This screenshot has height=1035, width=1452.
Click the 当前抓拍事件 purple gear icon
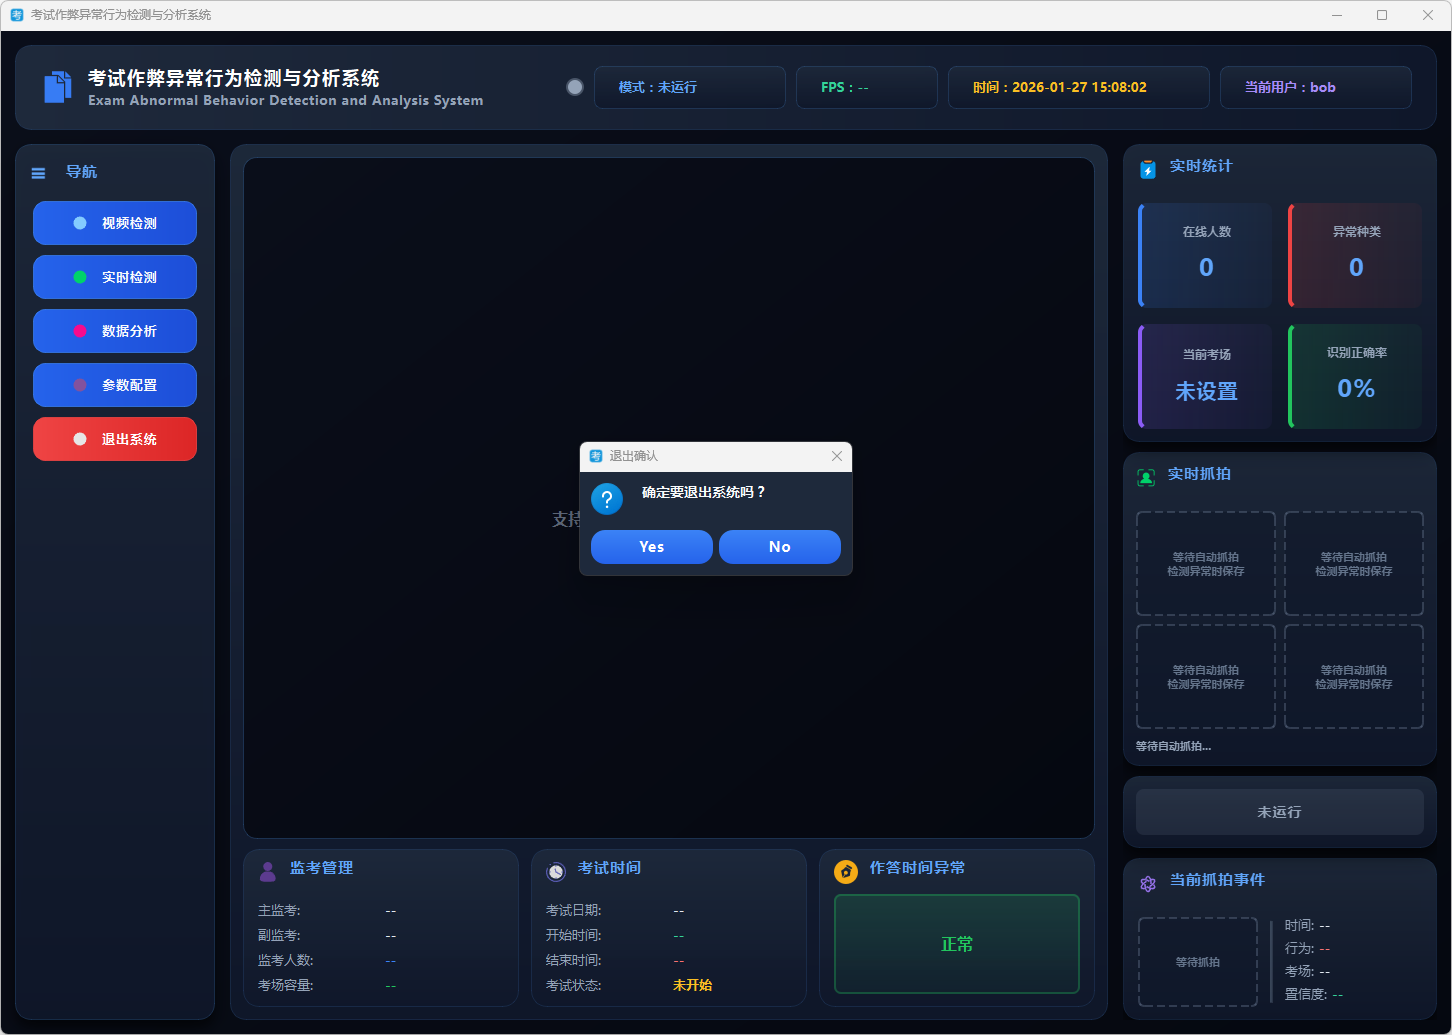[1148, 883]
